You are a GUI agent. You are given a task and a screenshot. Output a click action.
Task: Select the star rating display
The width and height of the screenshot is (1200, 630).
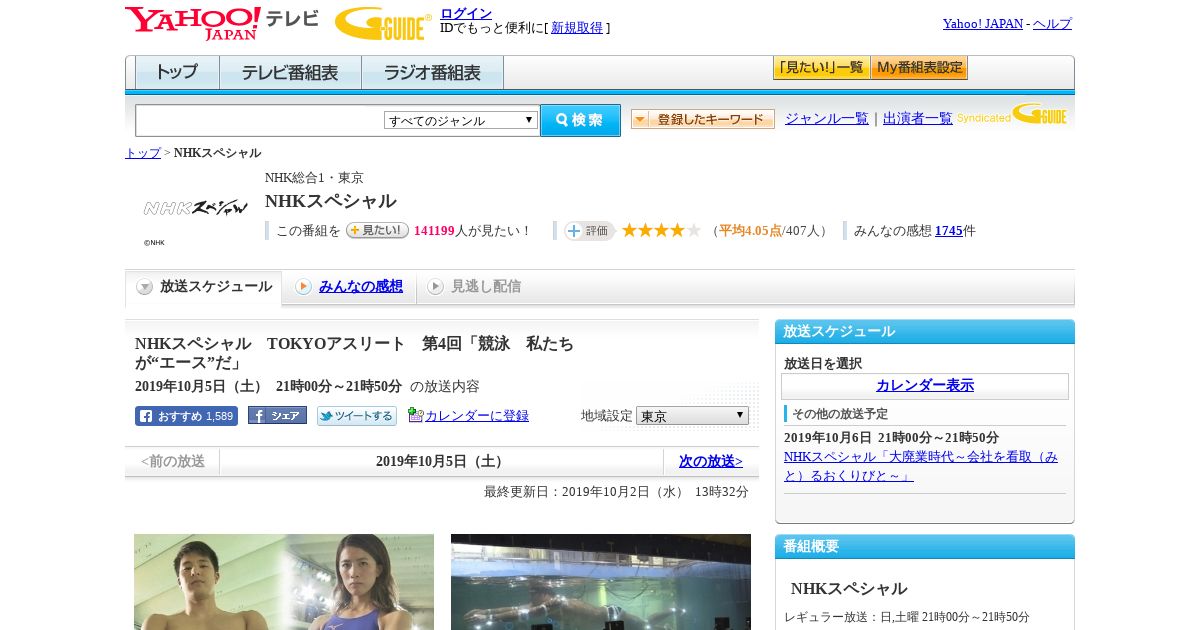pos(661,230)
